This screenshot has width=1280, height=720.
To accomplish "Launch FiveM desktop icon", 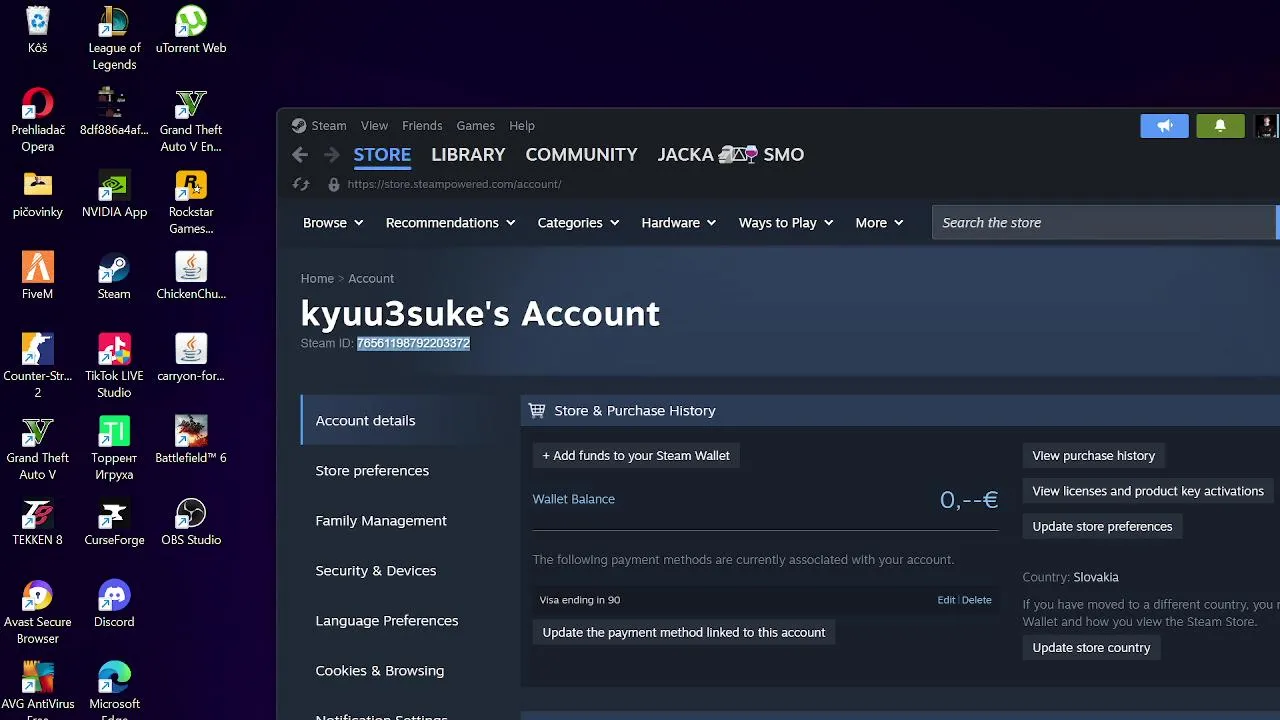I will [38, 276].
